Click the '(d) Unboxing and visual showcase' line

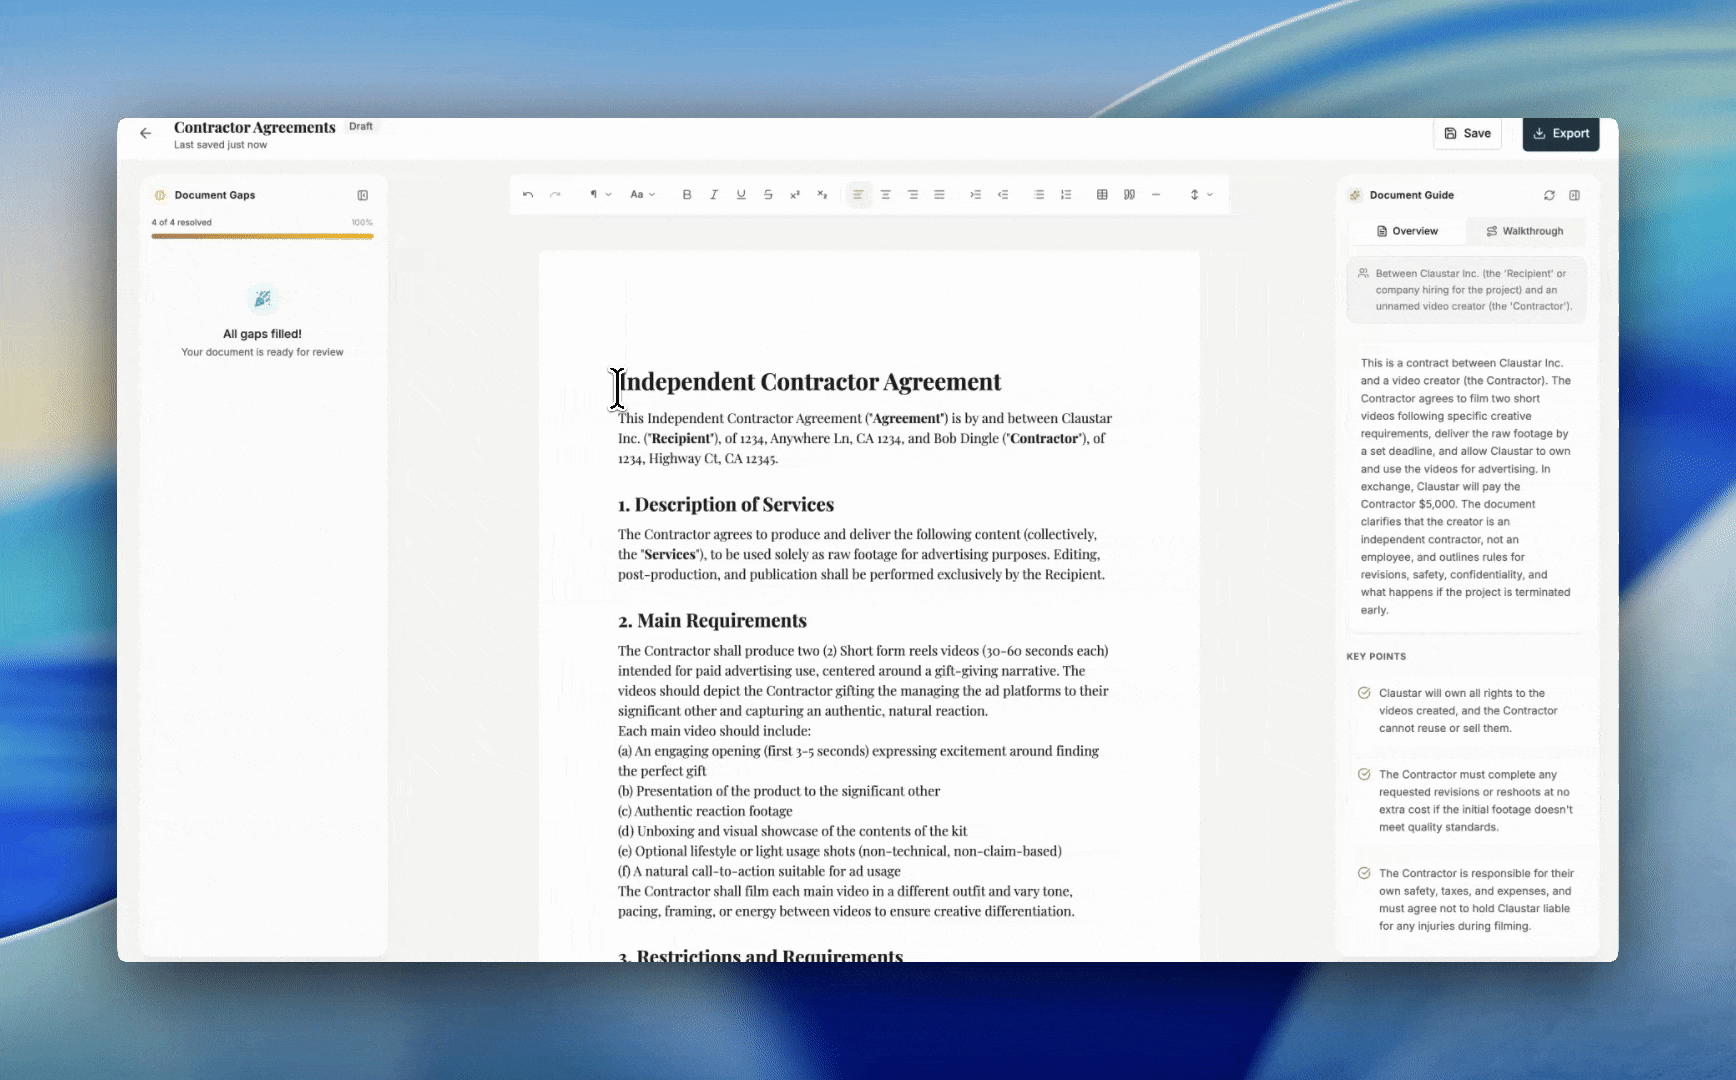(792, 831)
